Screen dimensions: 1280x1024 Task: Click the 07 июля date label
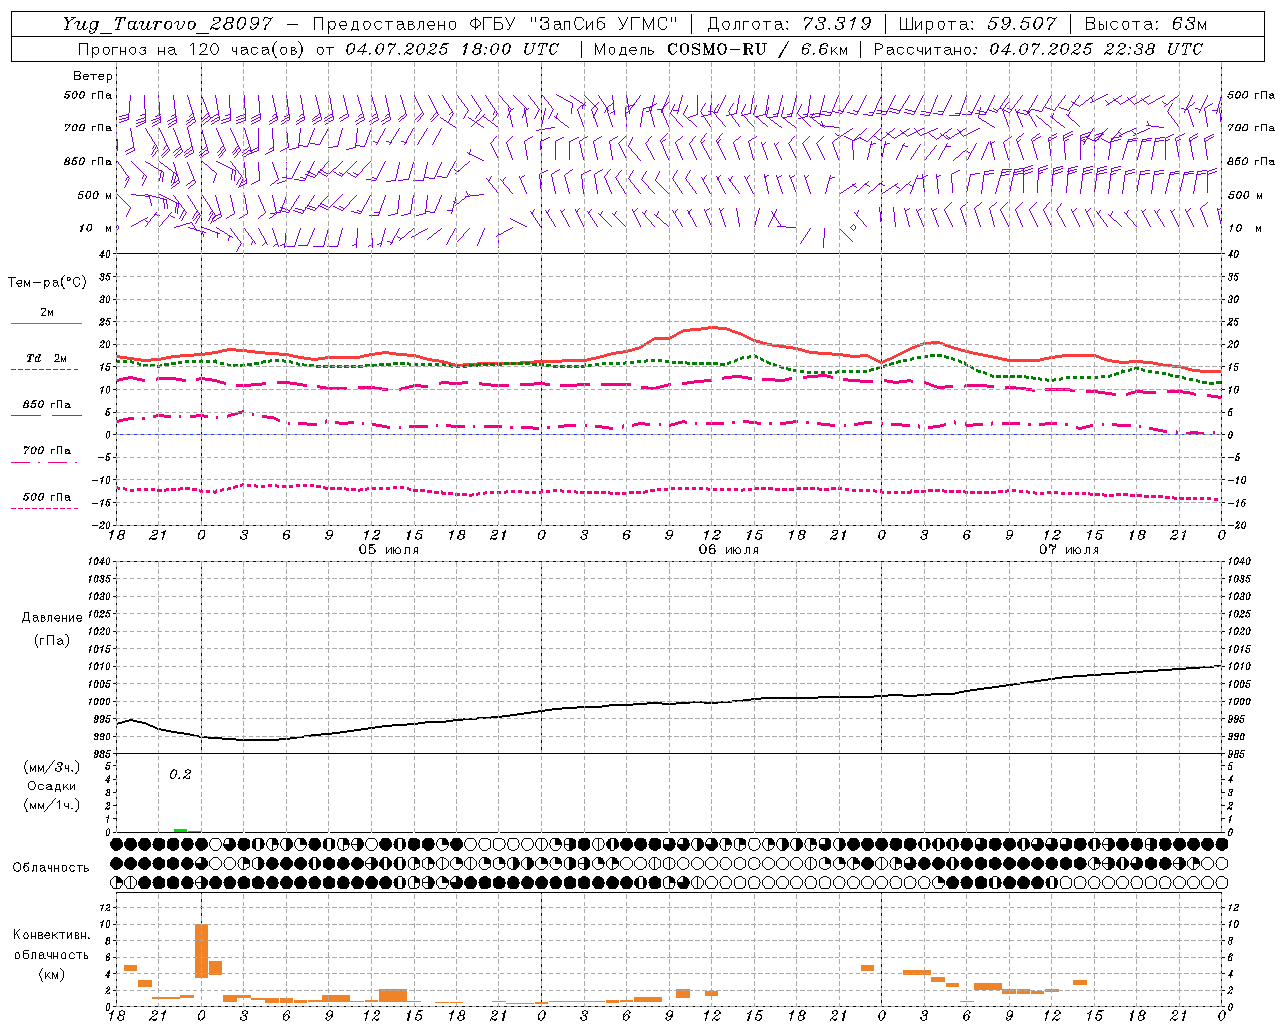(1068, 550)
